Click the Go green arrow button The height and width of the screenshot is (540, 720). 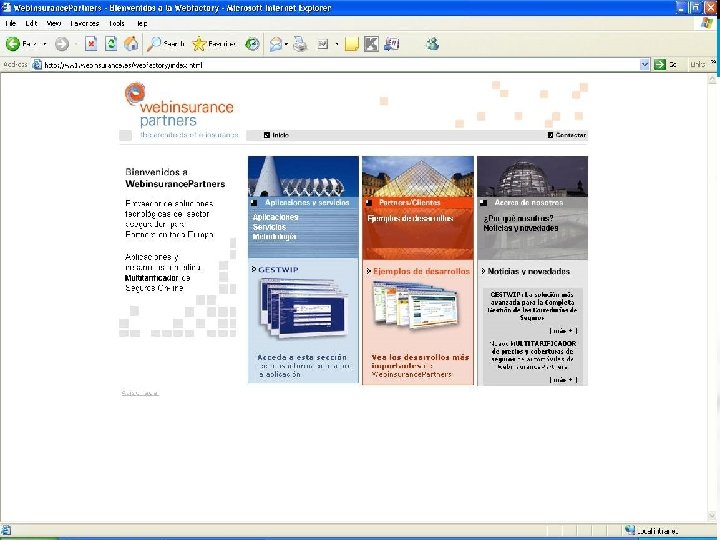[x=660, y=65]
